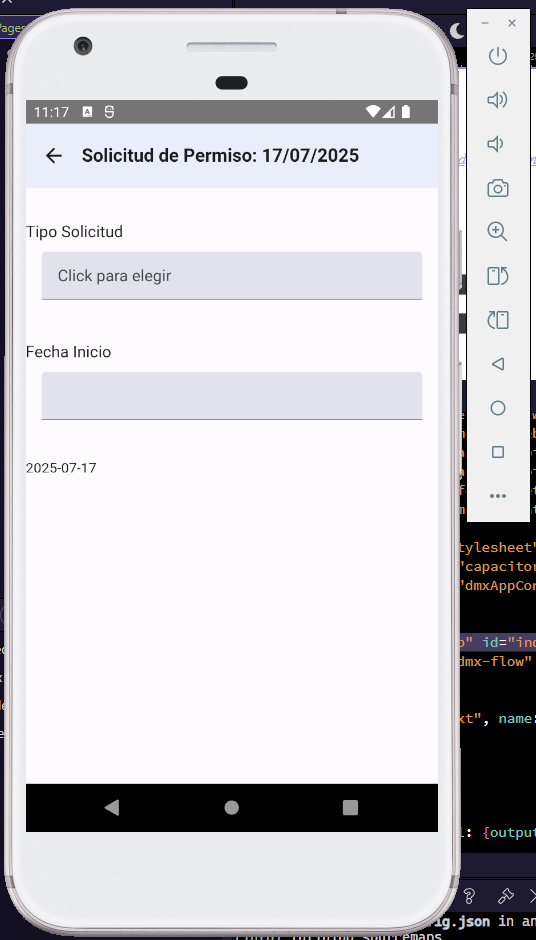
Task: Click emulator toolbar back triangle icon
Action: 498,364
